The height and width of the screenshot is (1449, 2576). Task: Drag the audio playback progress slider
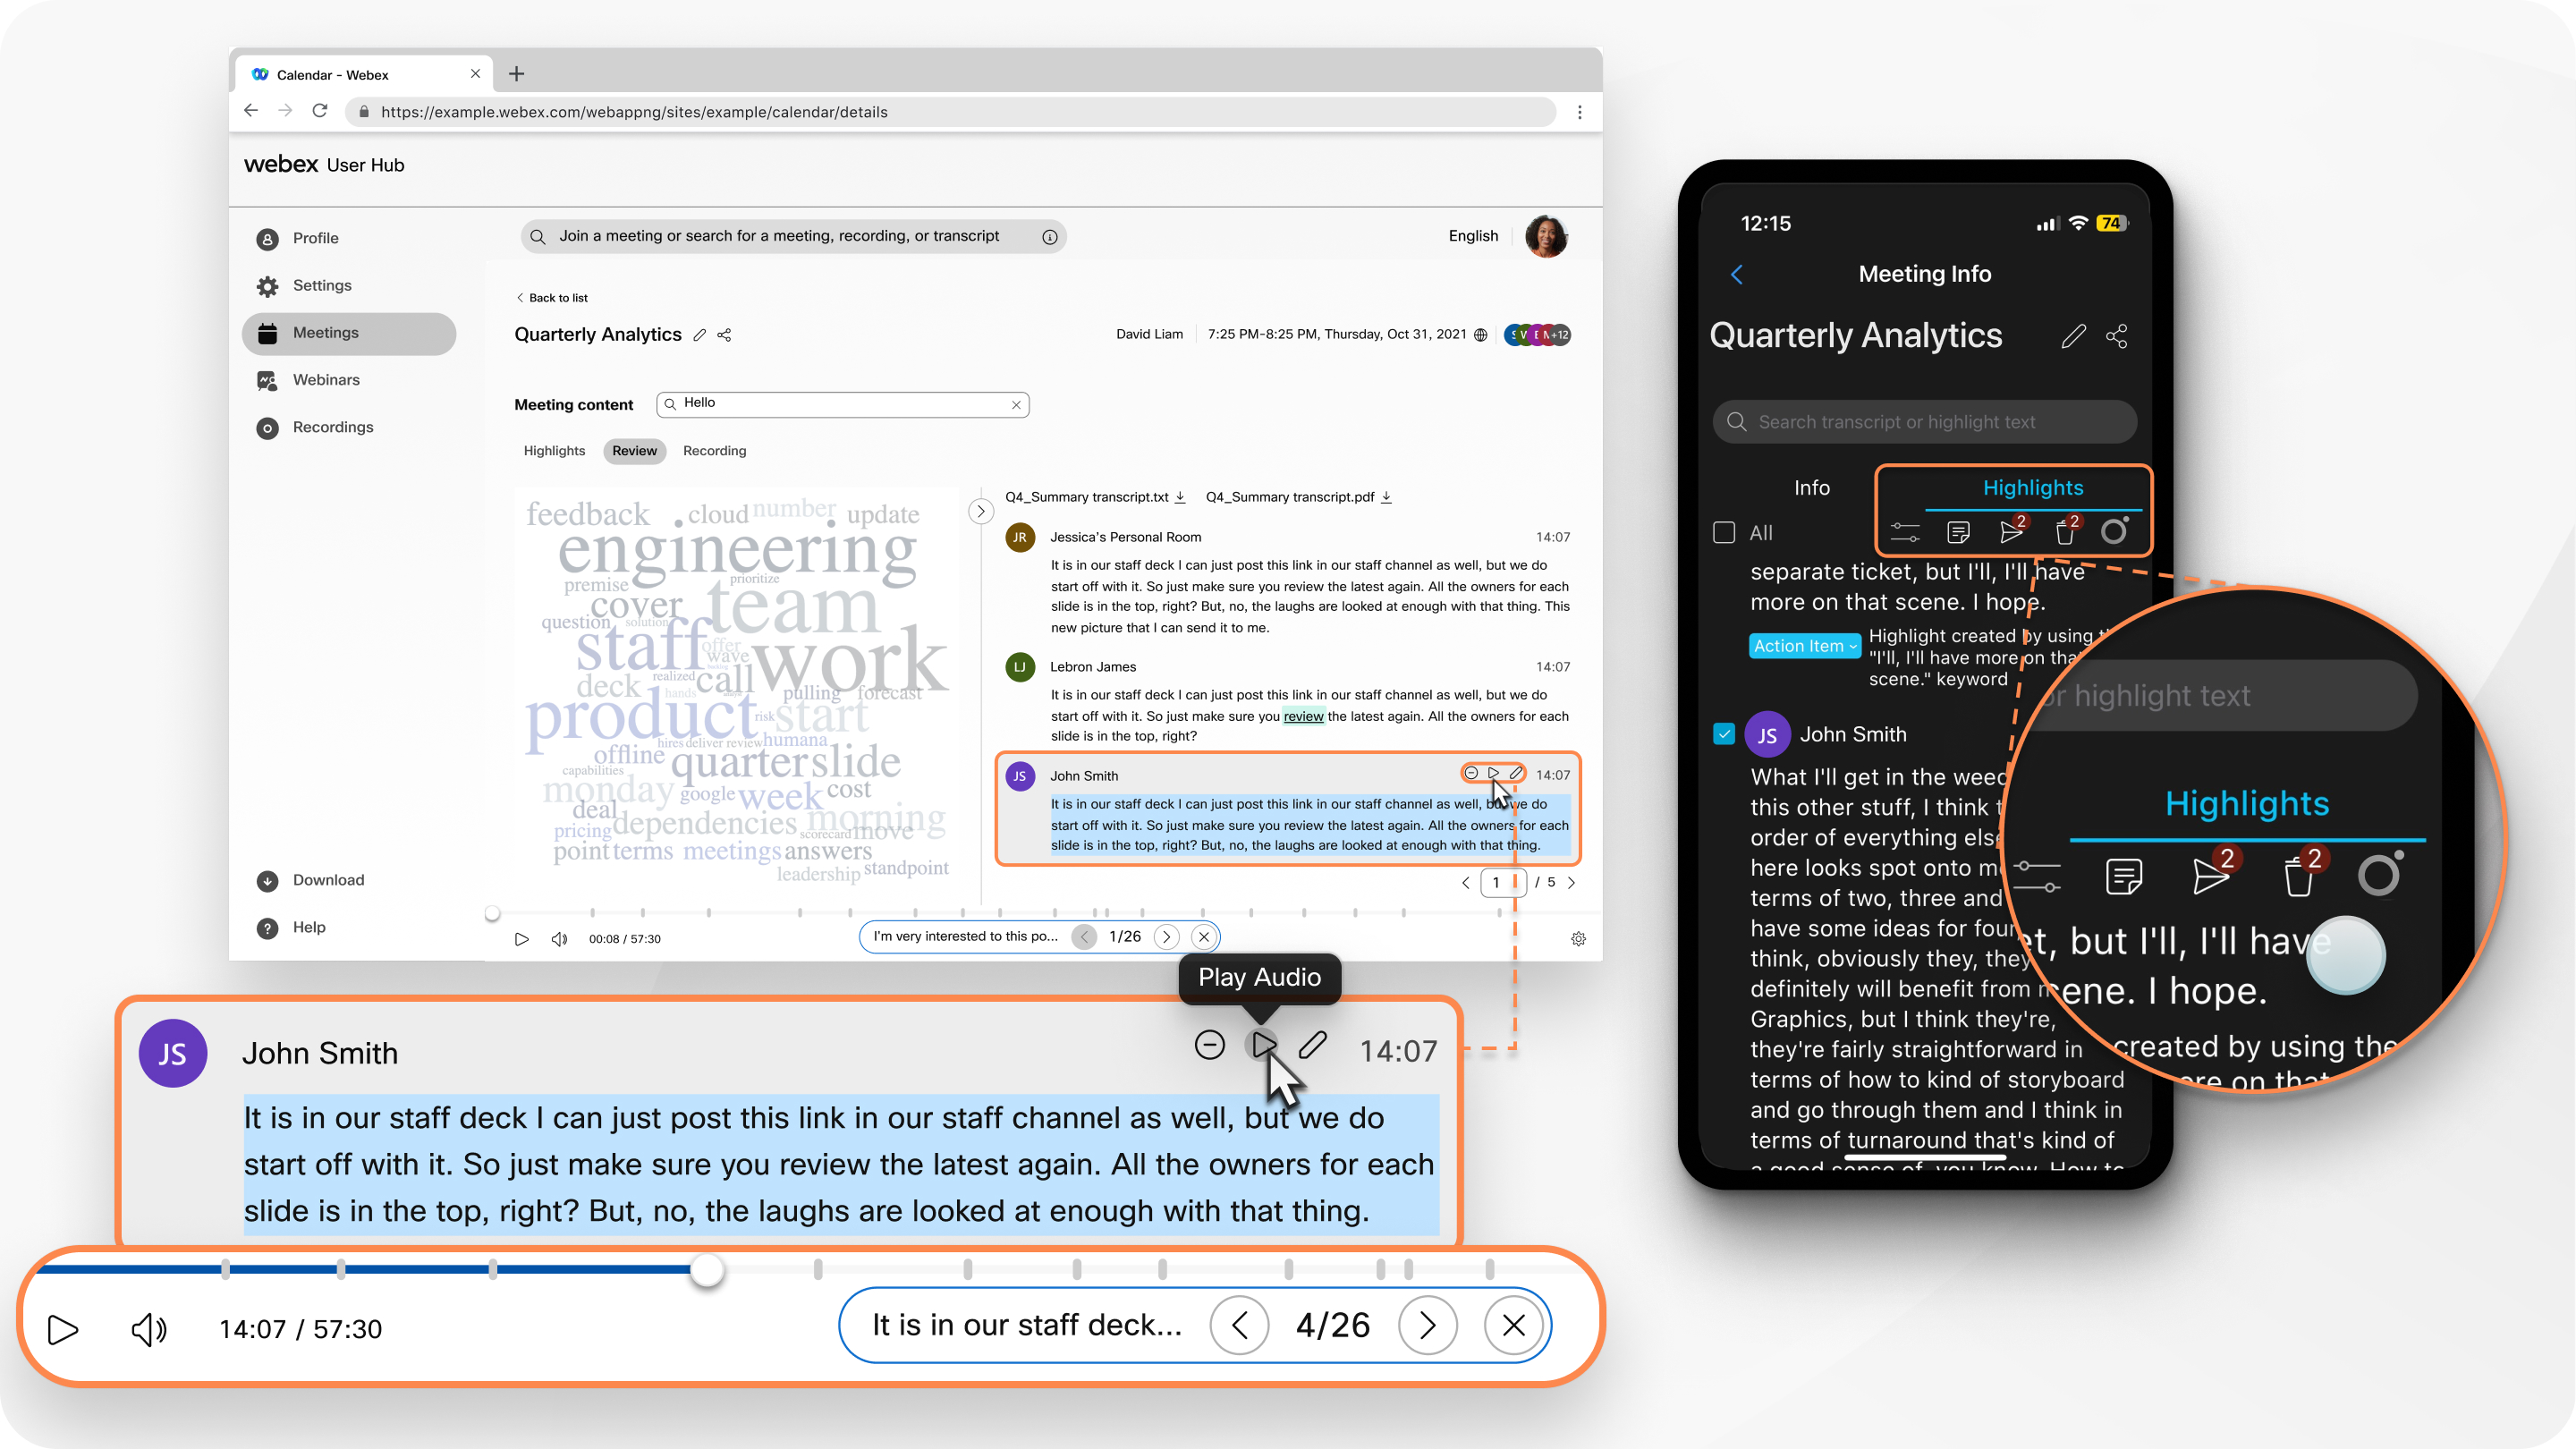pyautogui.click(x=708, y=1268)
